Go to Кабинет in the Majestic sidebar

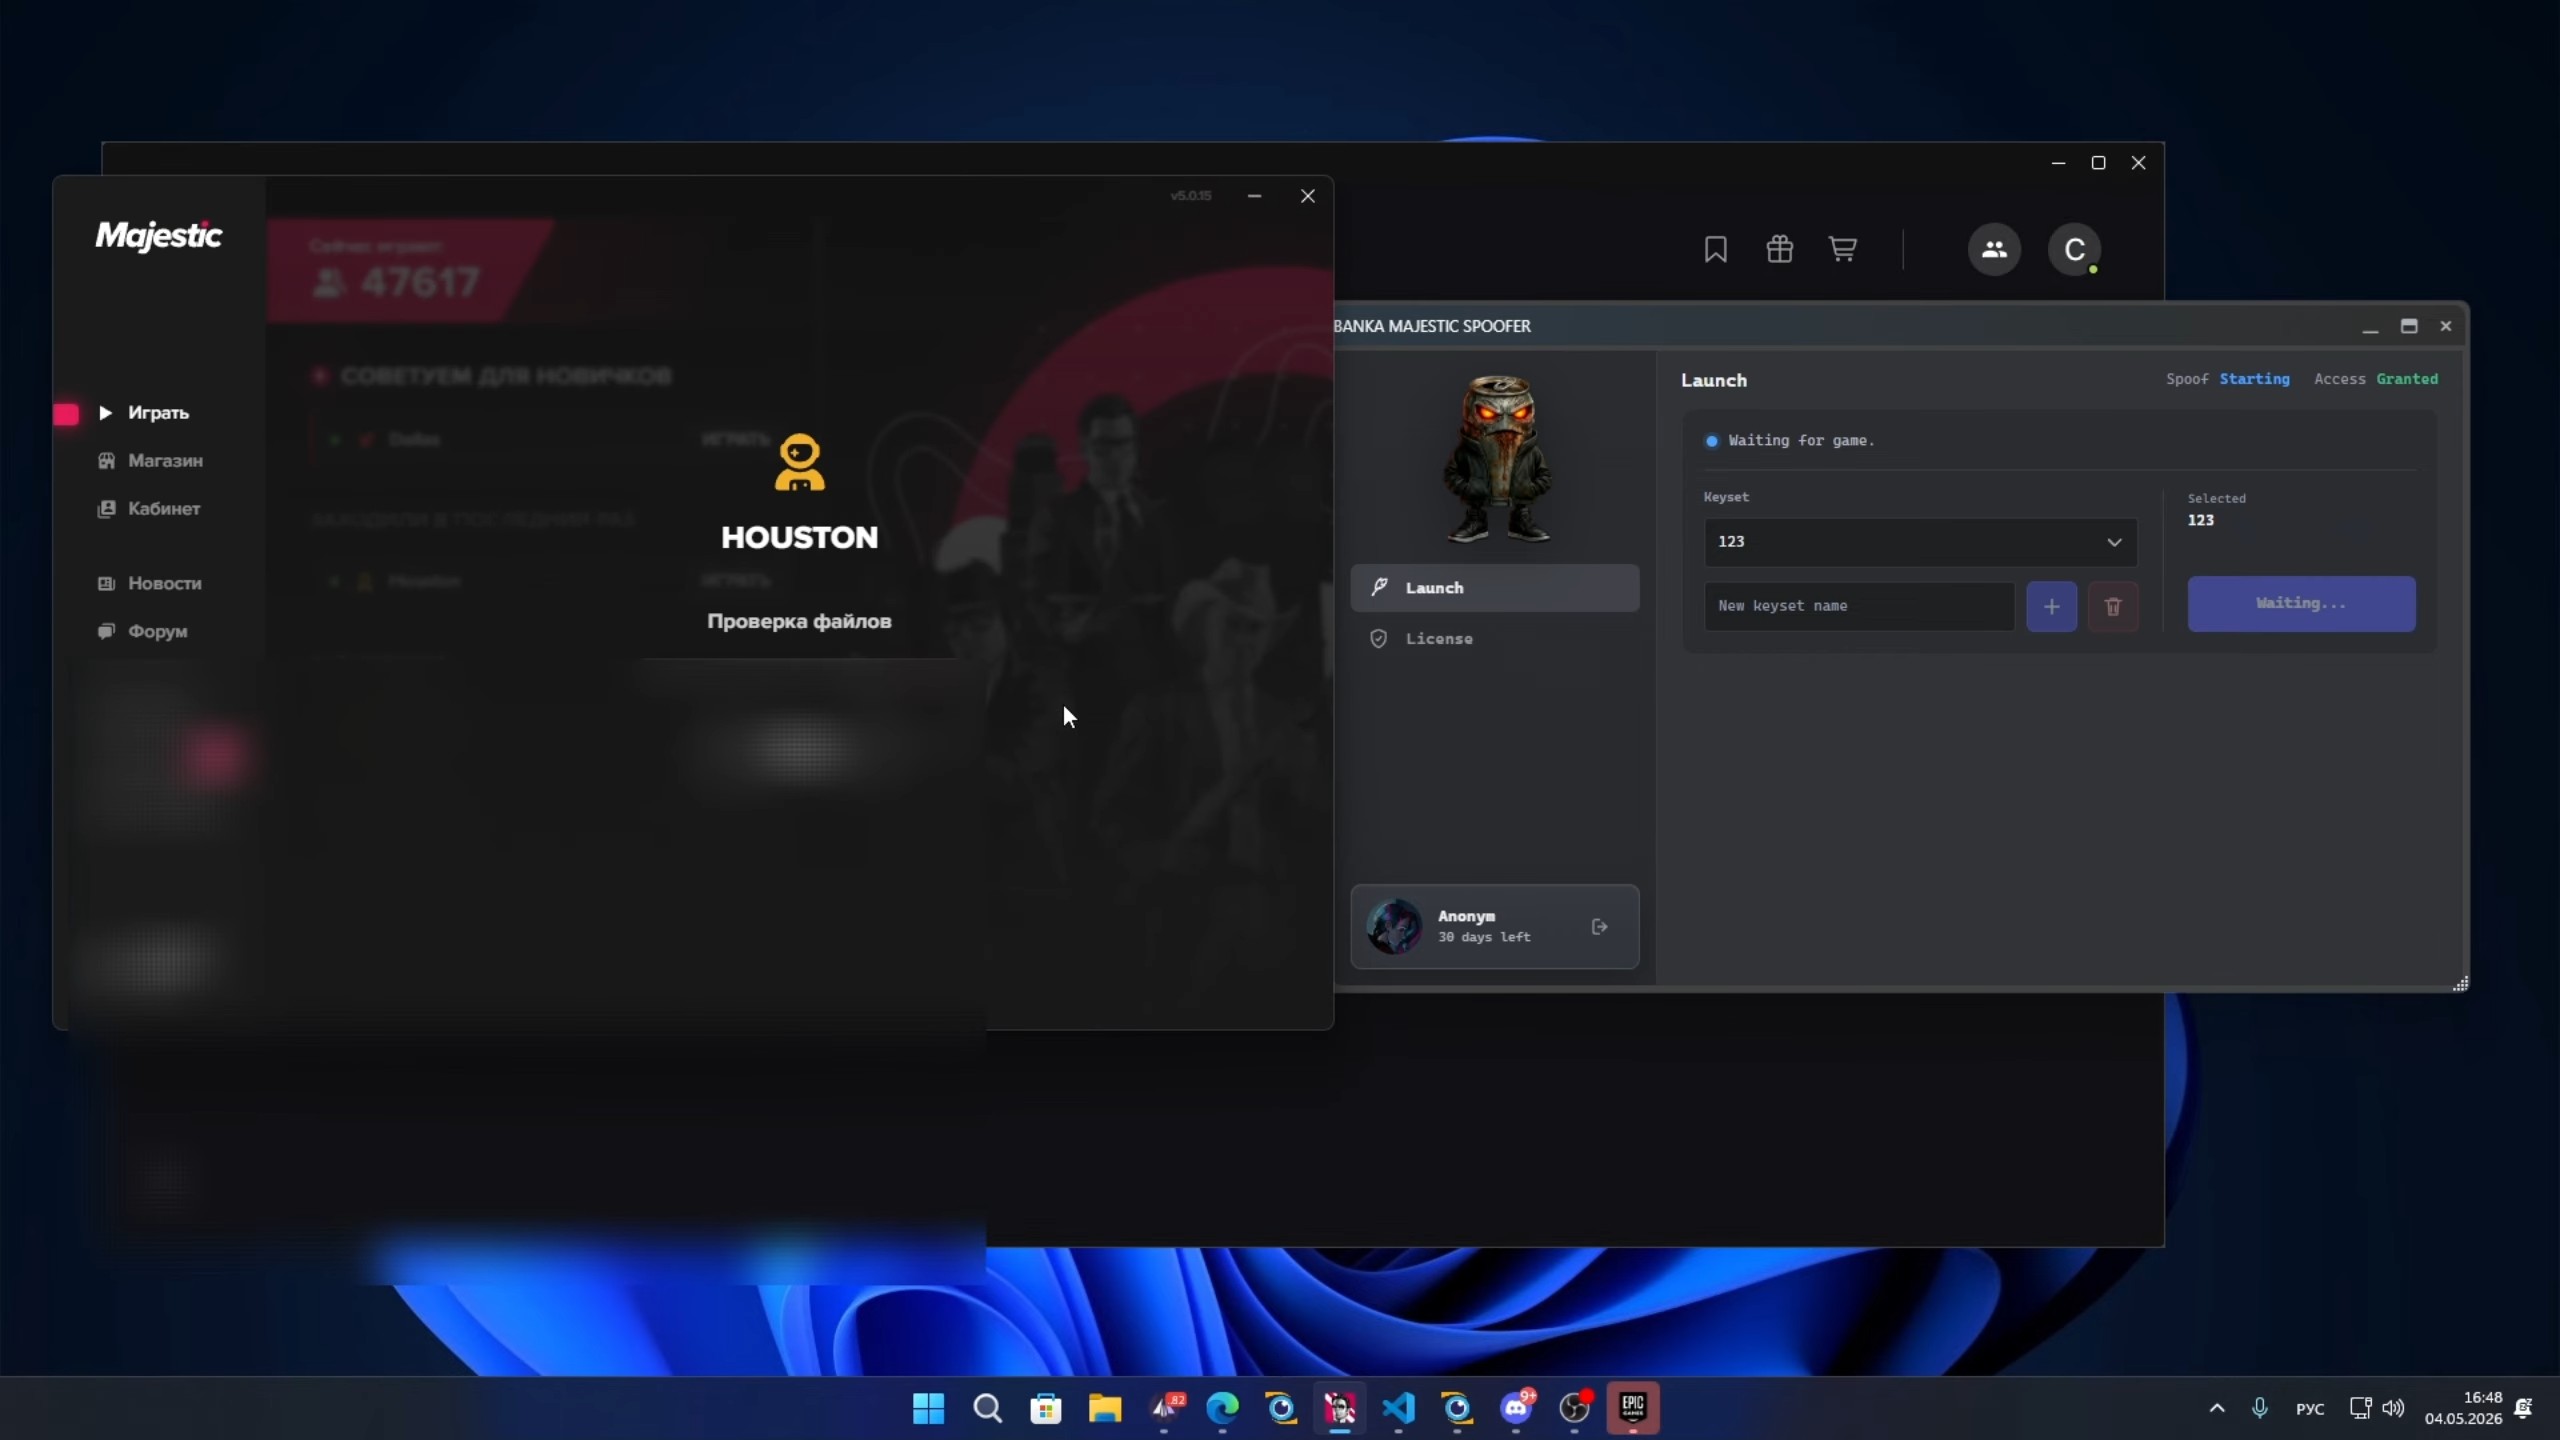coord(149,509)
